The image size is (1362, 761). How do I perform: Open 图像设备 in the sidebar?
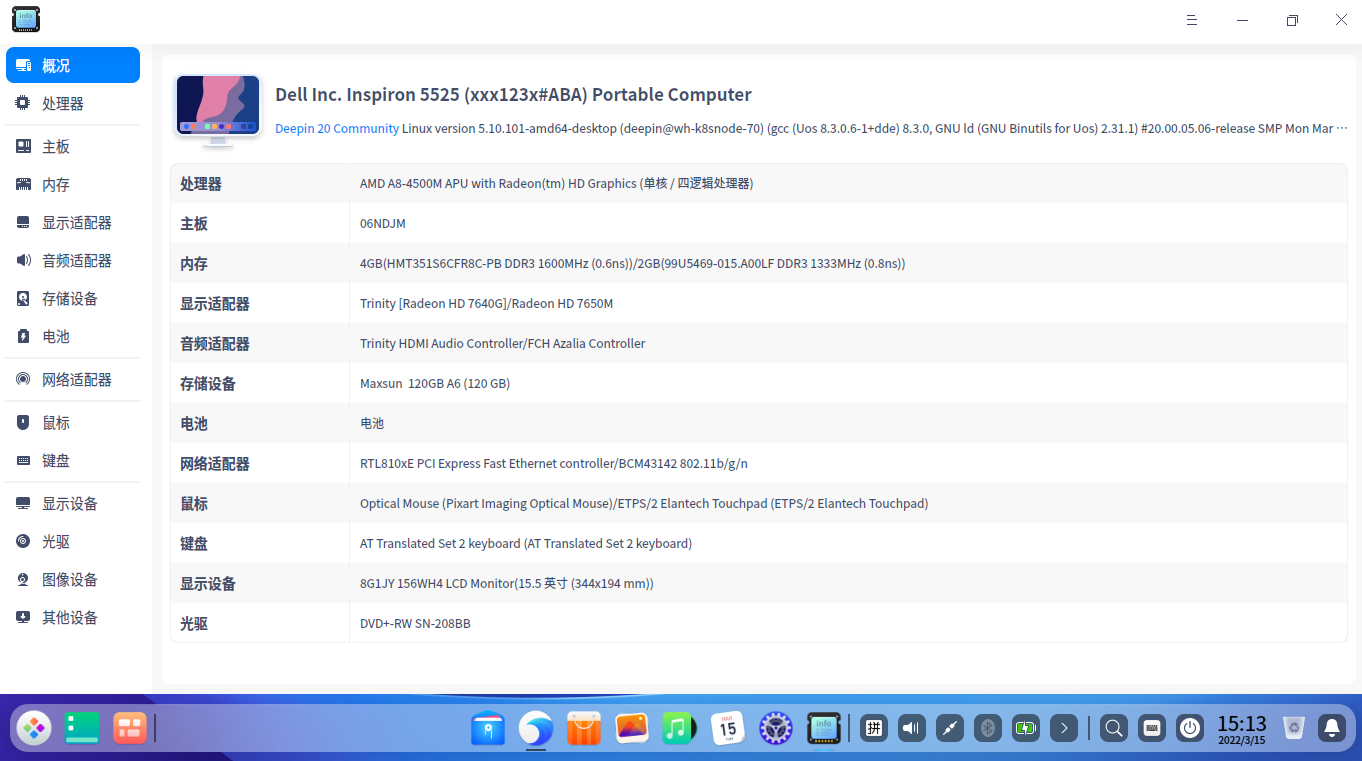click(73, 580)
